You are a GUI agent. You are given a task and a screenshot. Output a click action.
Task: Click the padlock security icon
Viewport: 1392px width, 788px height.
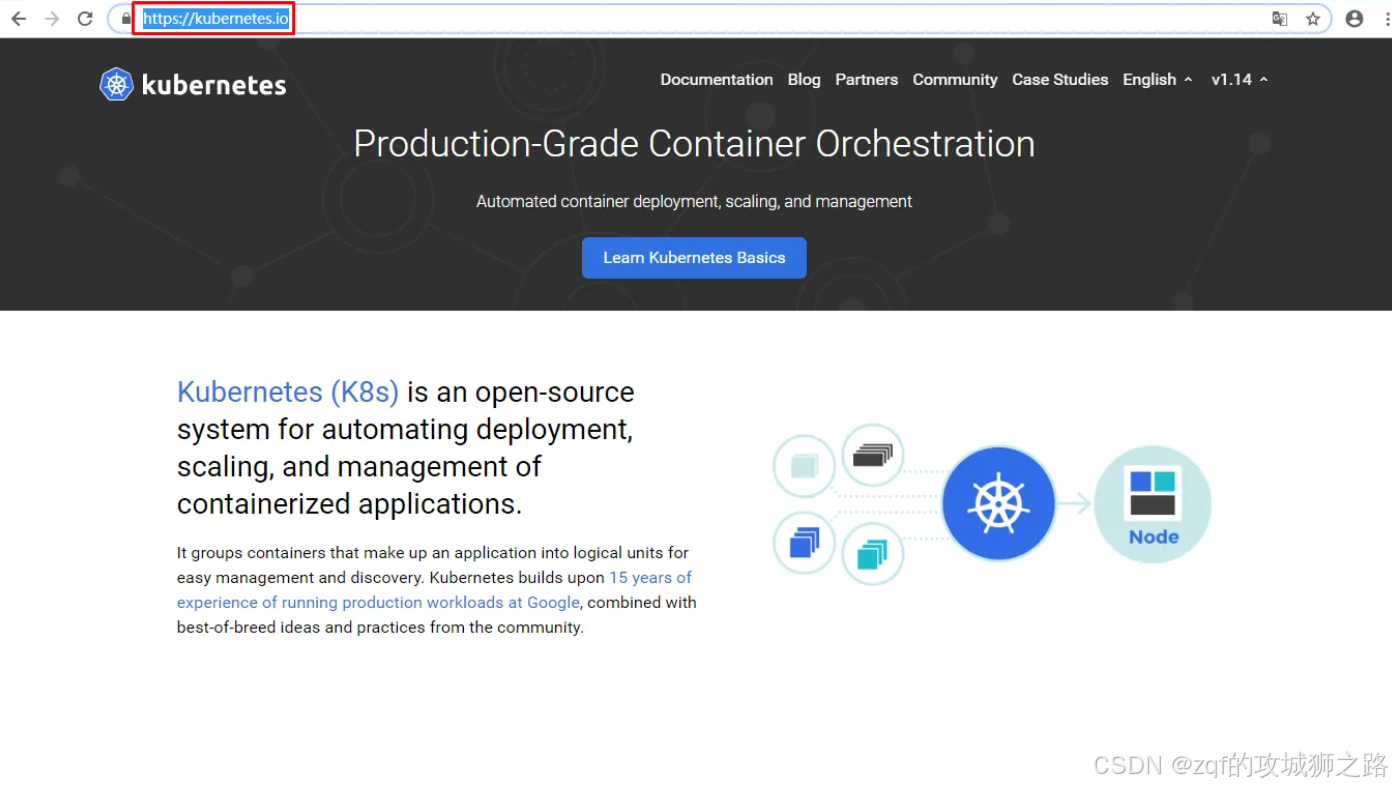point(126,19)
